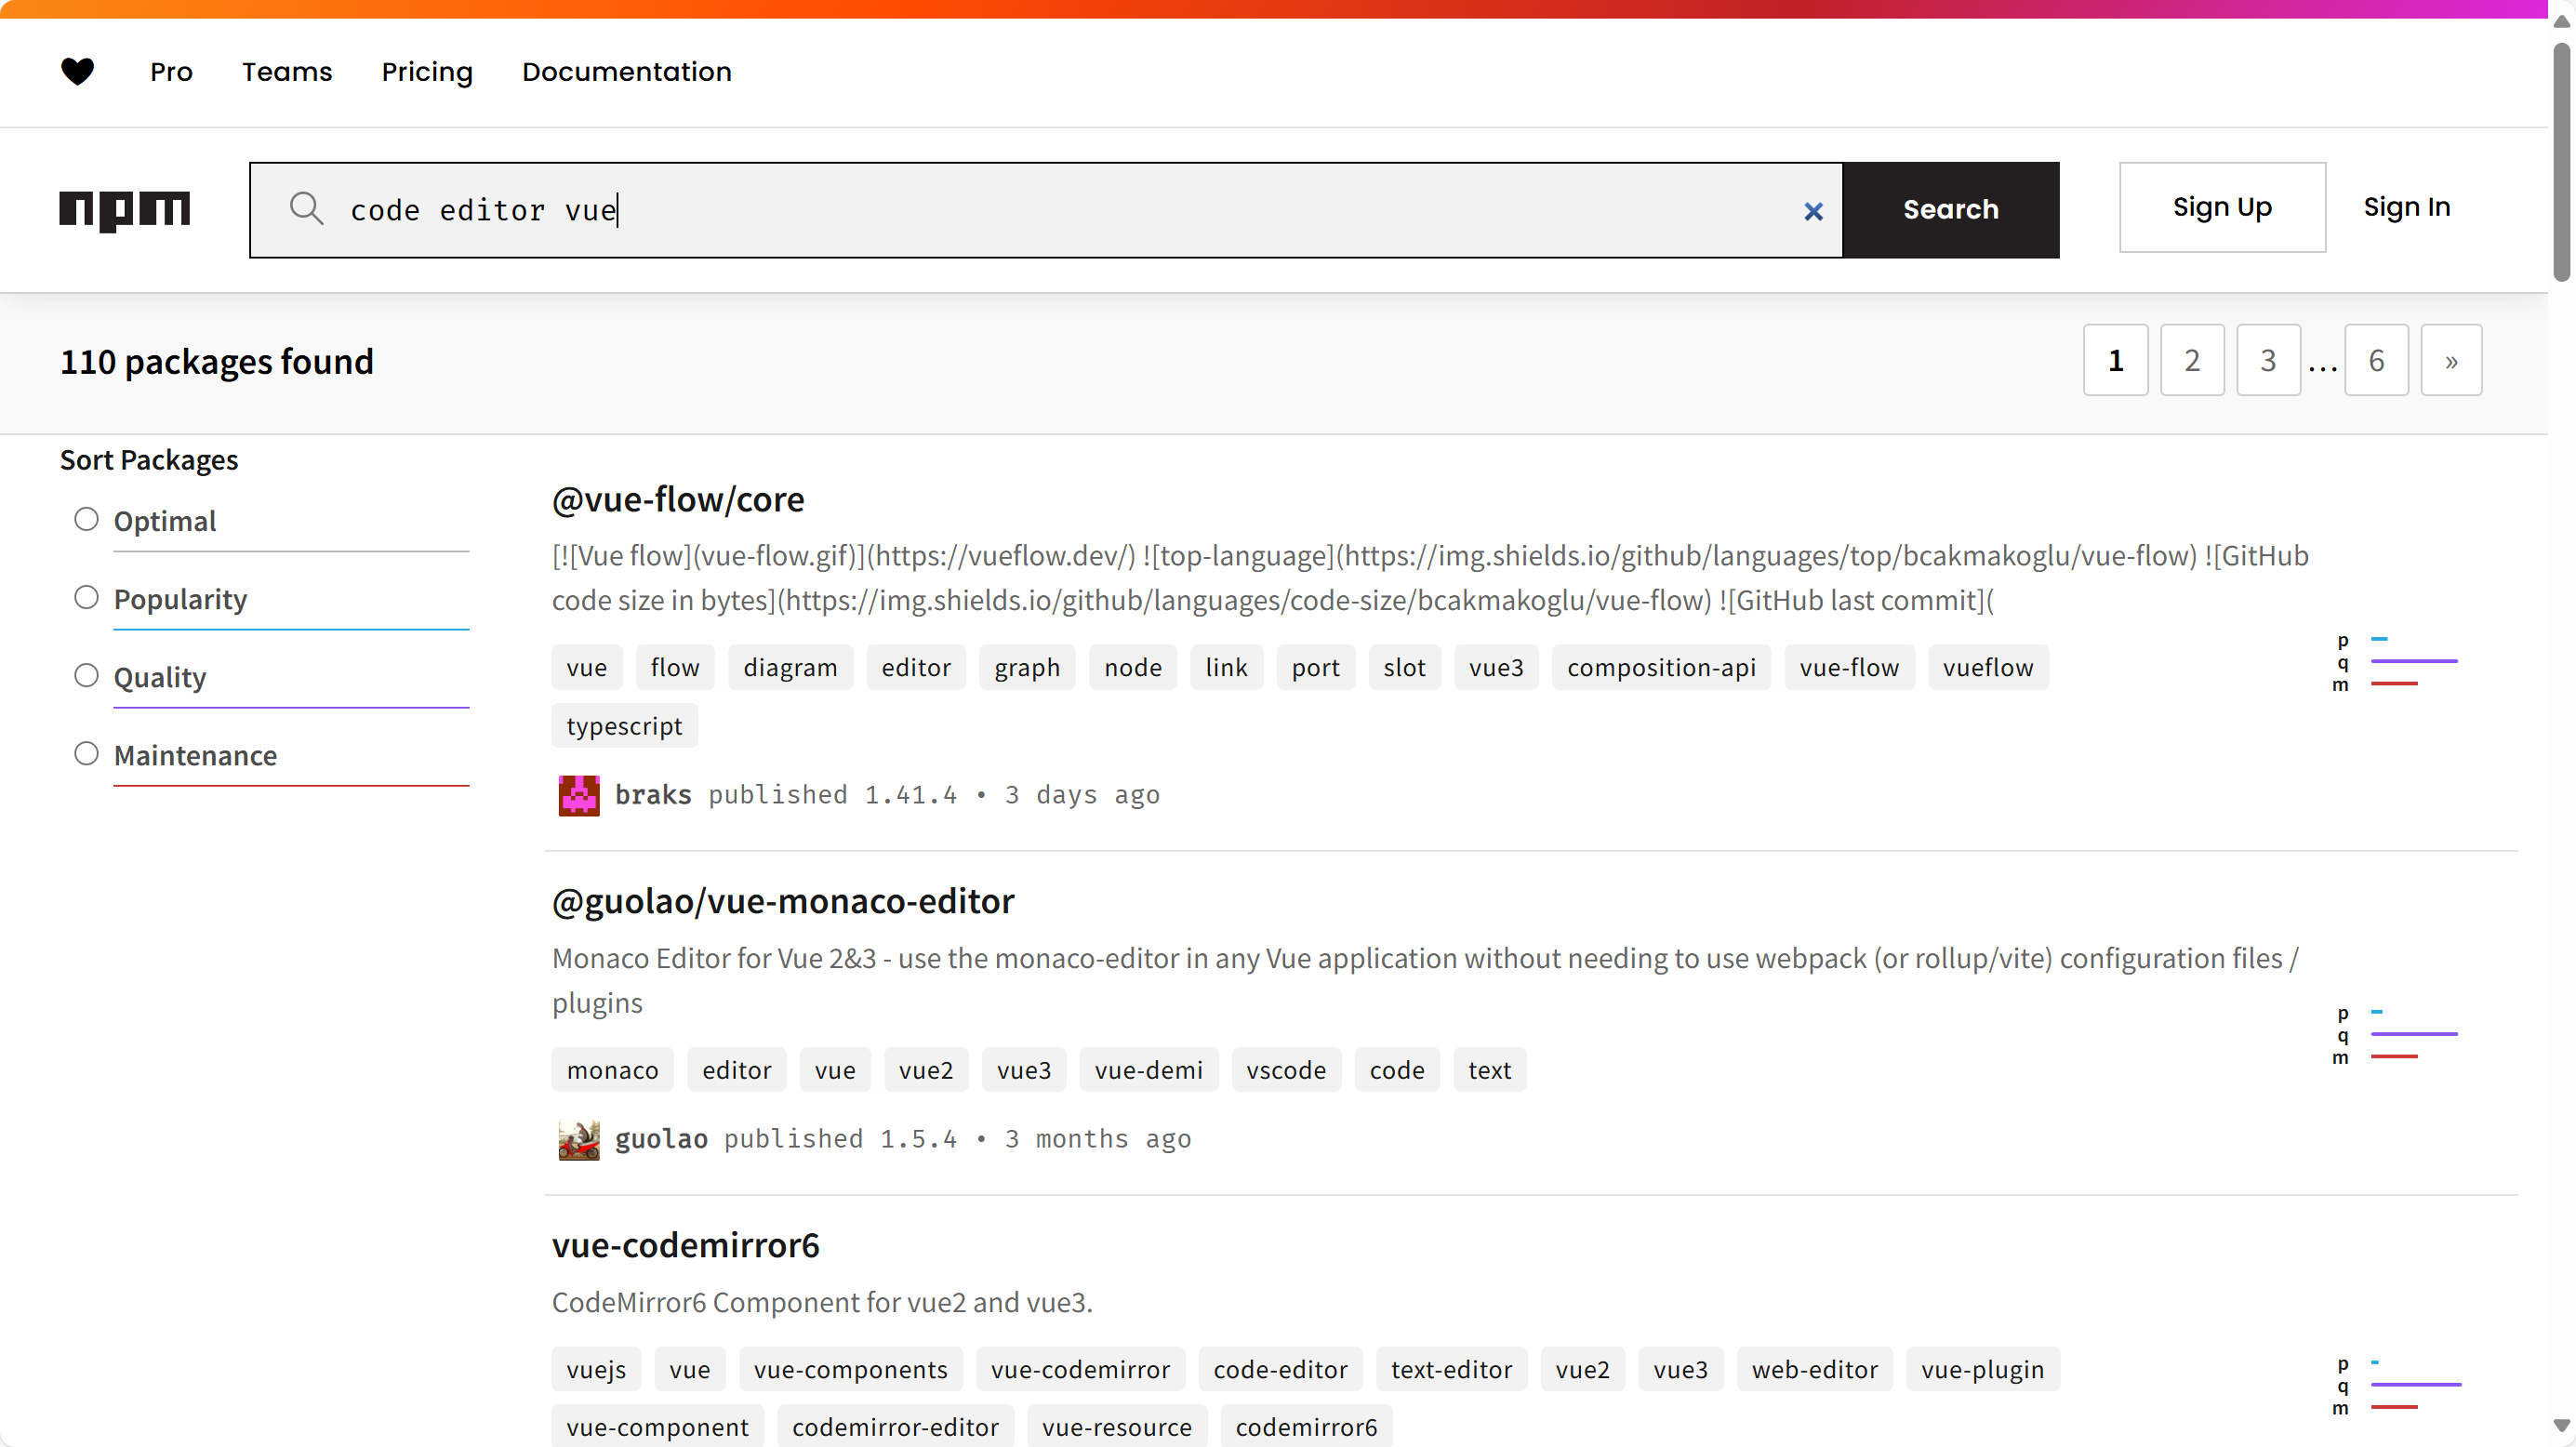This screenshot has height=1447, width=2576.
Task: Click the node keyword tag
Action: click(1133, 667)
